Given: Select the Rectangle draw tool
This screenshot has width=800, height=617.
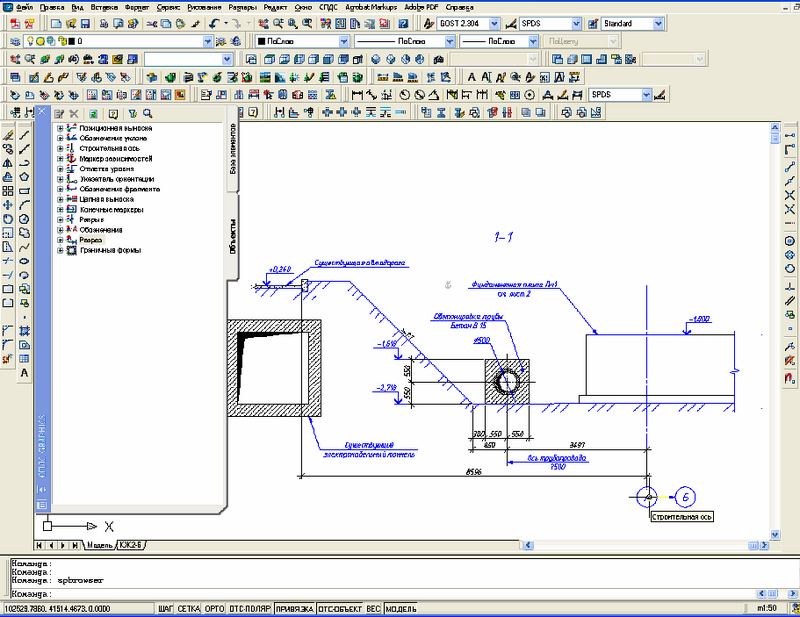Looking at the screenshot, I should (24, 191).
